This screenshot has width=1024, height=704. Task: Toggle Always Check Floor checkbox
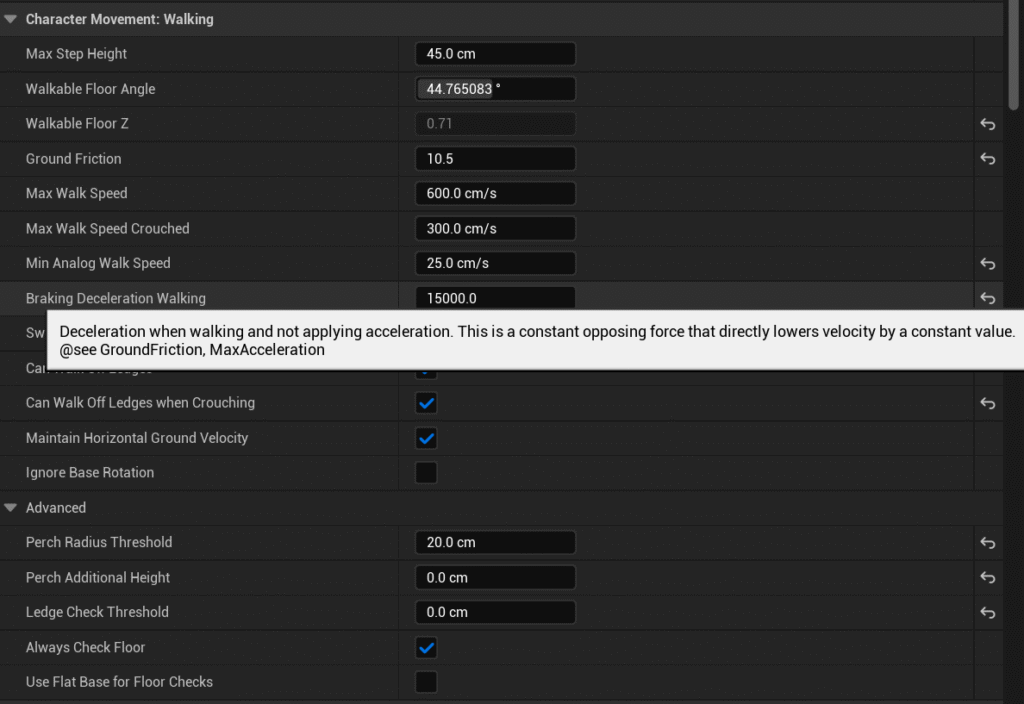[x=426, y=648]
